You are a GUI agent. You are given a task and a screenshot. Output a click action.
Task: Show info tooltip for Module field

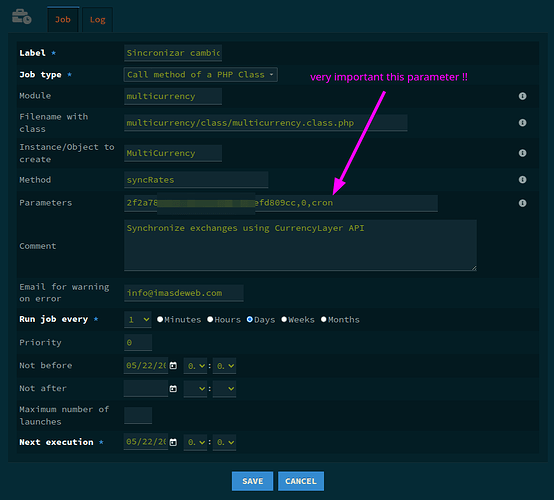522,96
